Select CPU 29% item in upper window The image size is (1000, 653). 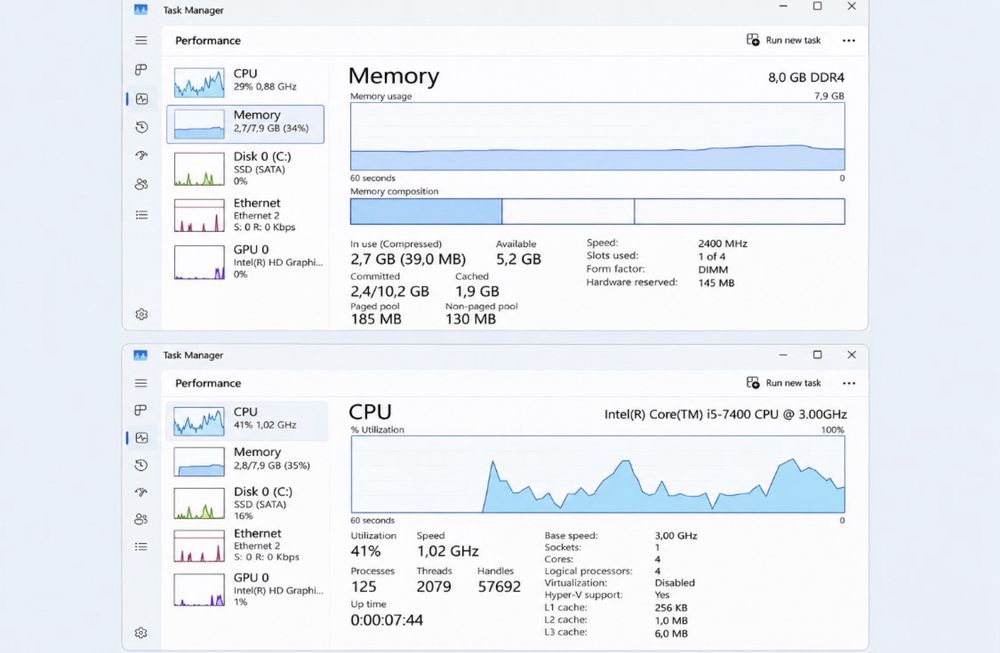[247, 82]
